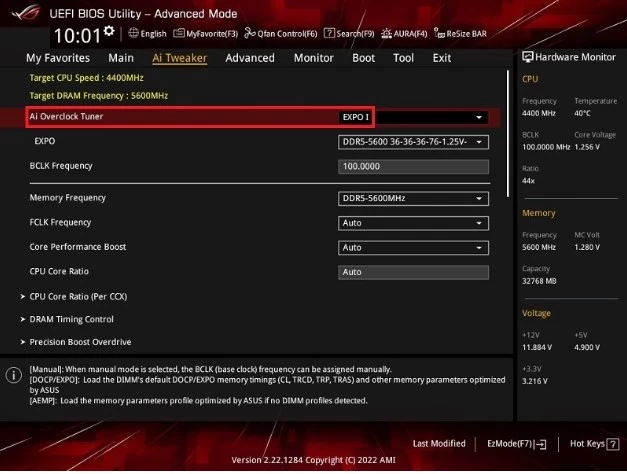Open Core Performance Boost dropdown
Screen dimensions: 627x474
pyautogui.click(x=414, y=247)
